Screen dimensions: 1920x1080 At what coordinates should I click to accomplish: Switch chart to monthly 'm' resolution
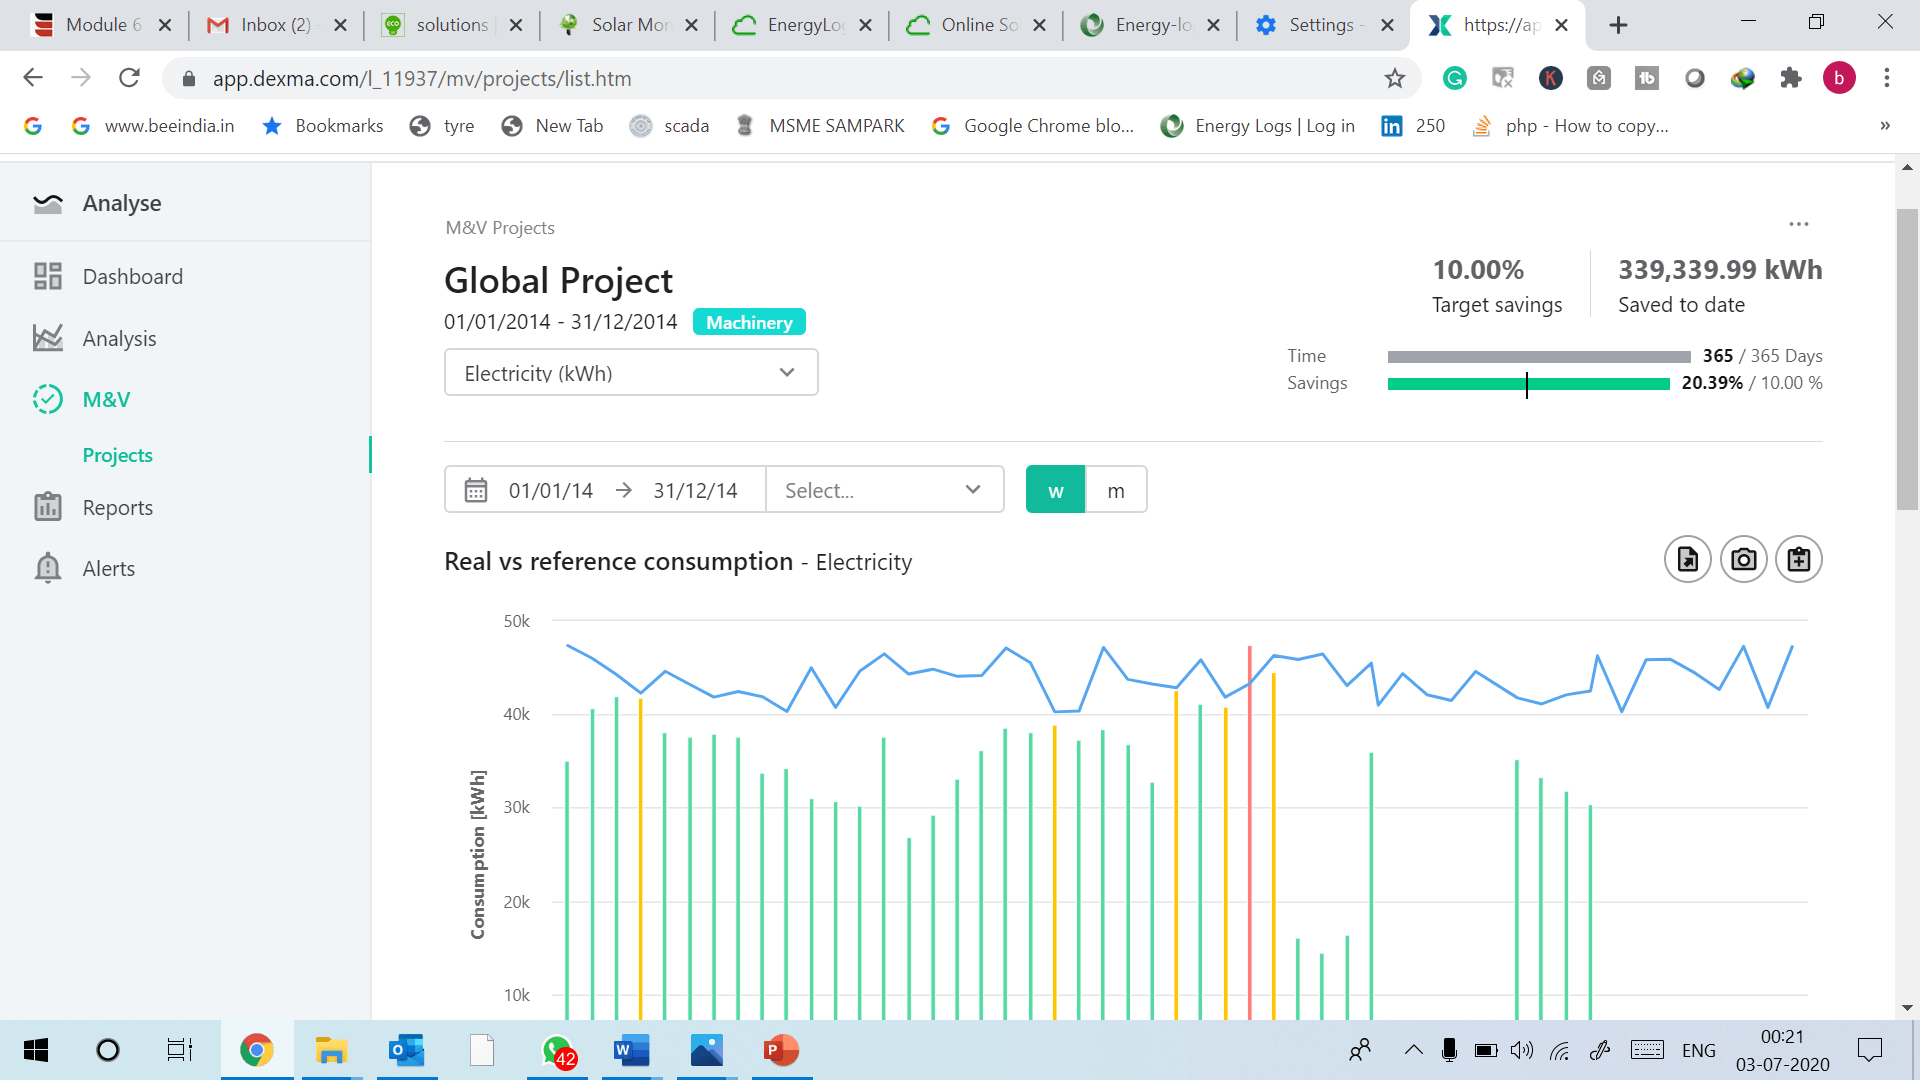tap(1116, 490)
